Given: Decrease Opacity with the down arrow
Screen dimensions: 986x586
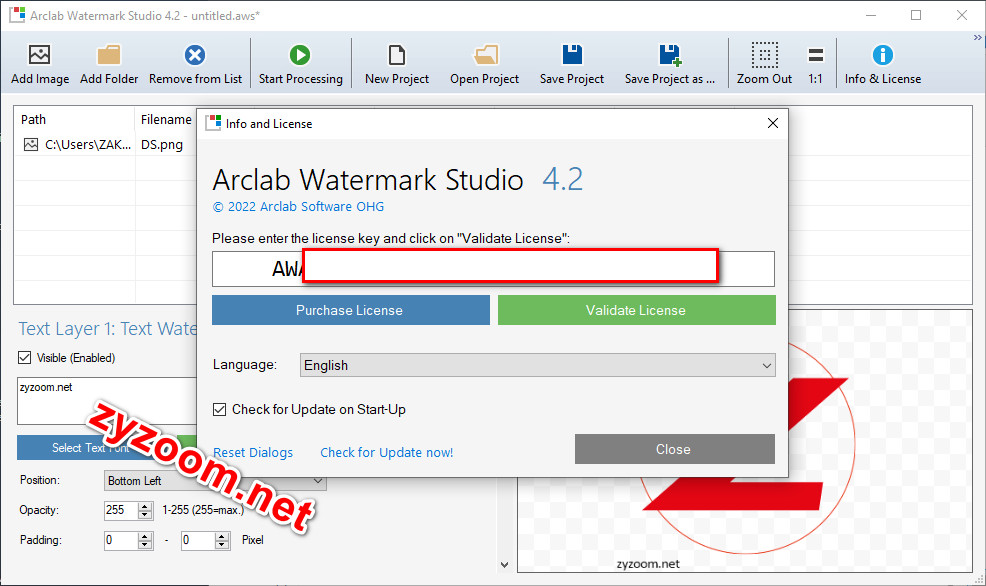Looking at the screenshot, I should (145, 515).
